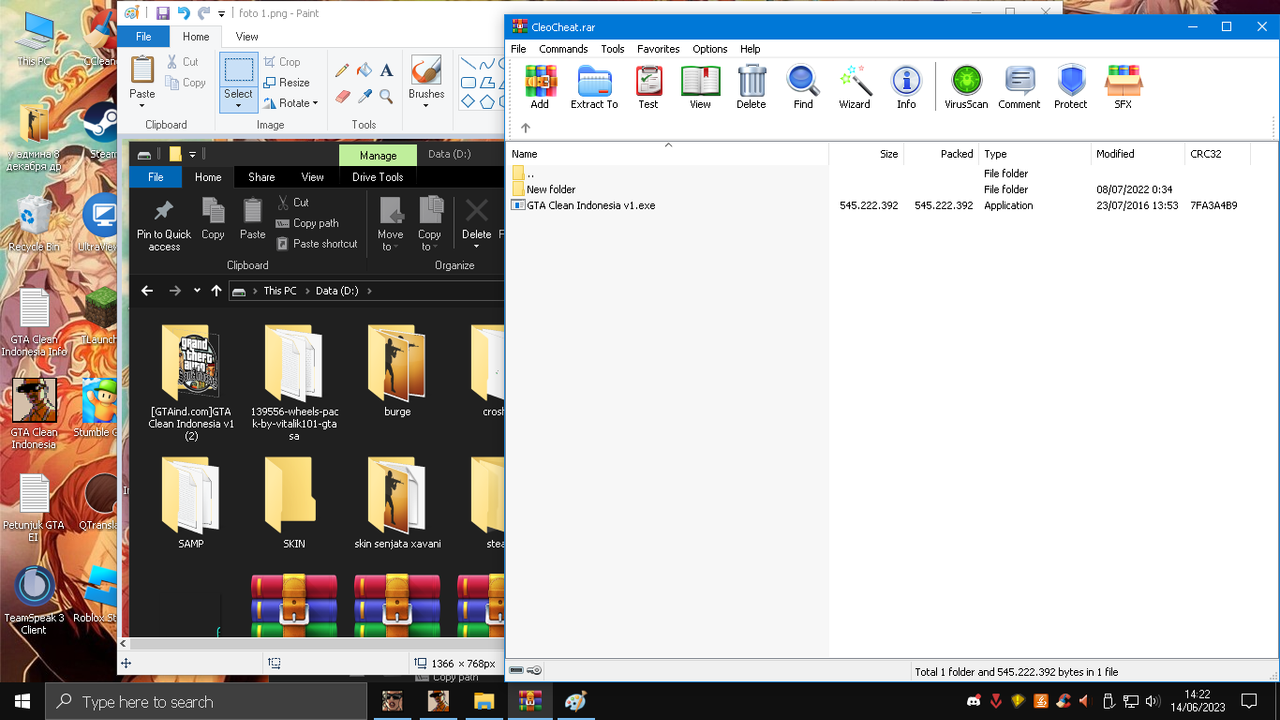Screen dimensions: 1280x720
Task: Click the Undo arrow in Paint title bar
Action: click(183, 13)
